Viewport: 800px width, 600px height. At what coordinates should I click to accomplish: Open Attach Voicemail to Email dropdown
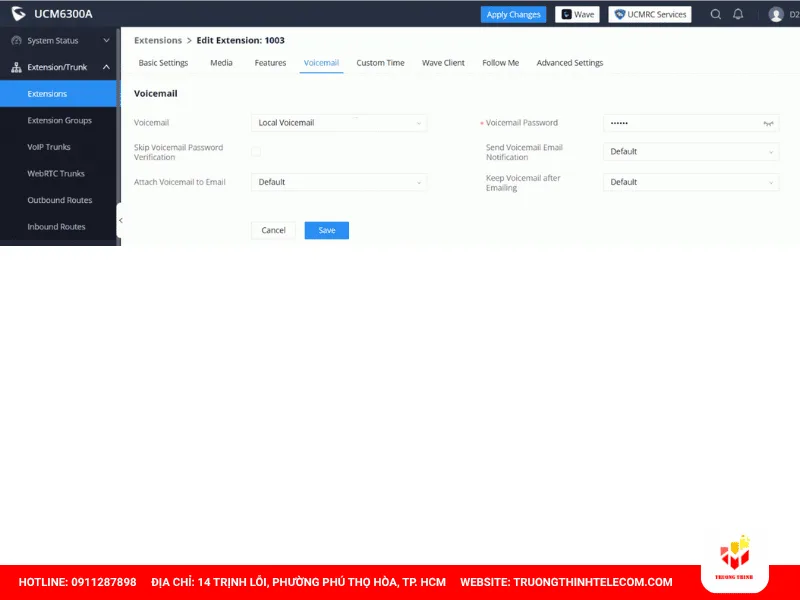coord(339,182)
